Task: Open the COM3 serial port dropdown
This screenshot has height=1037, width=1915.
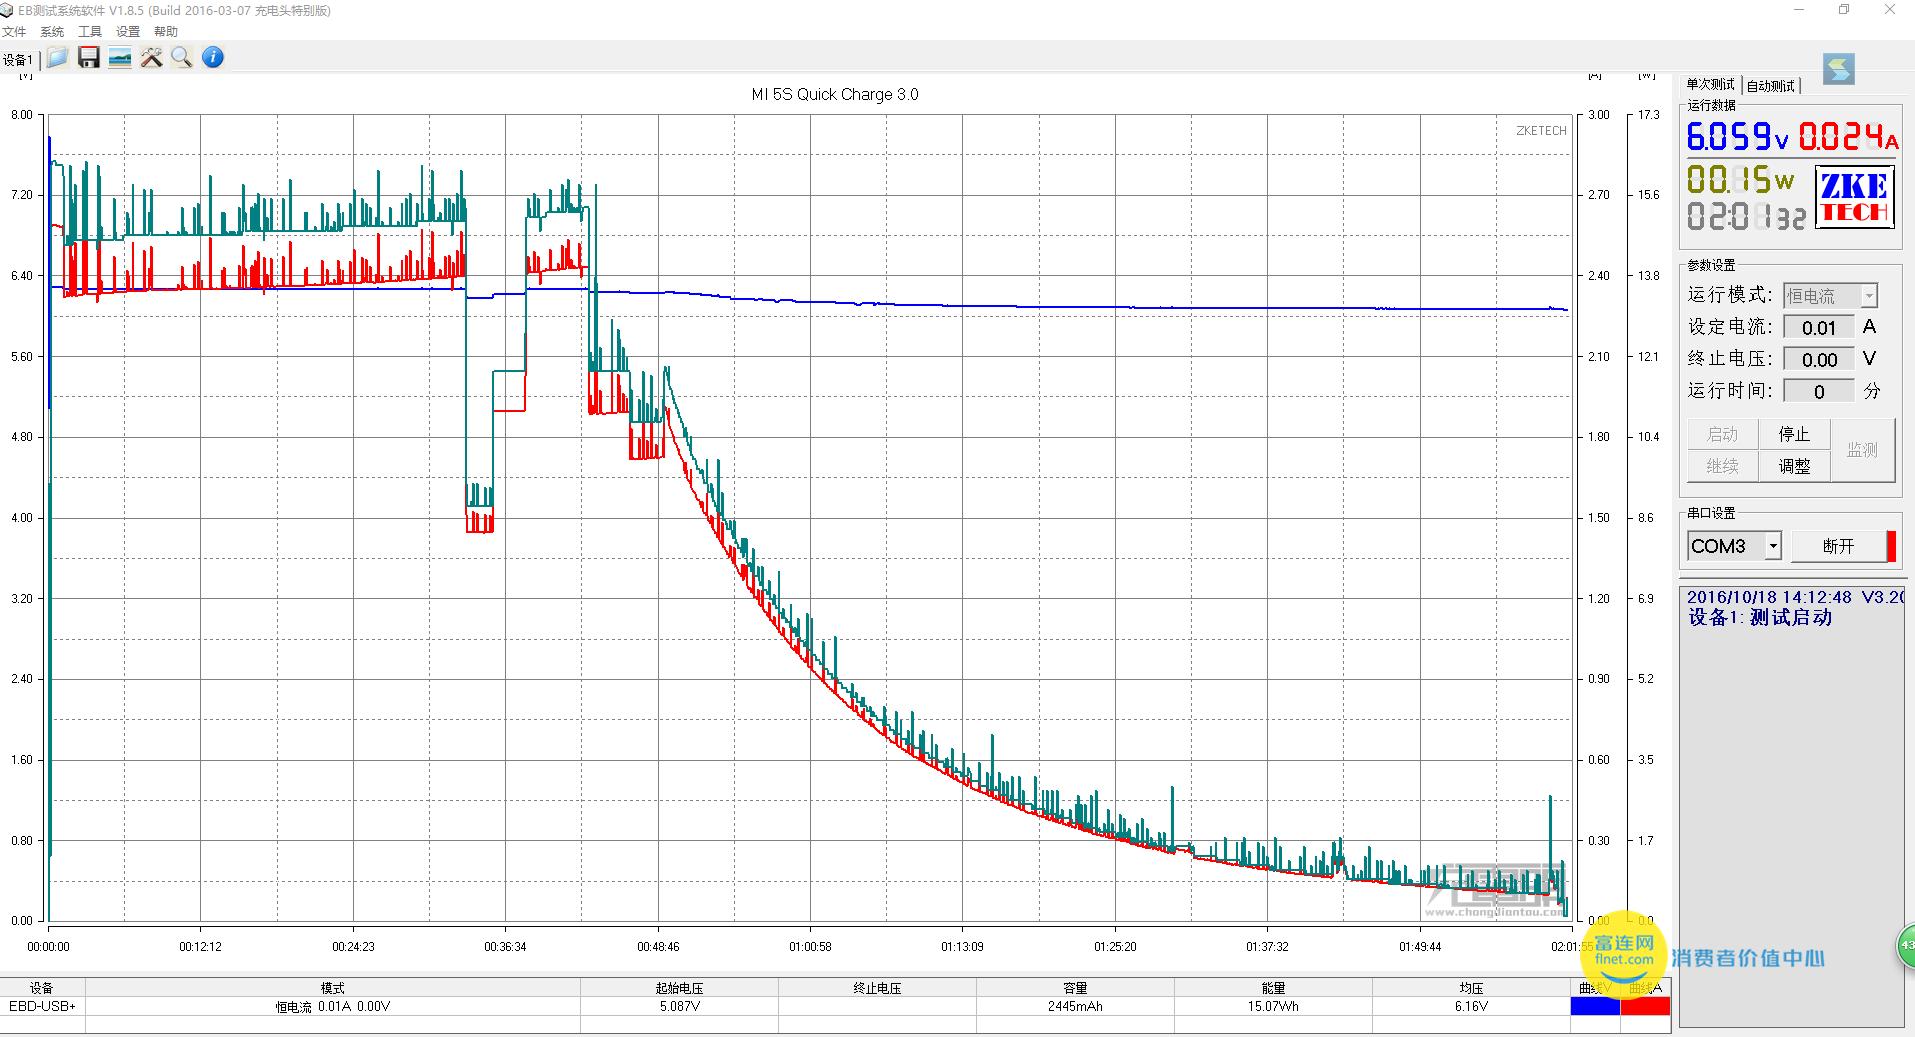Action: coord(1773,546)
